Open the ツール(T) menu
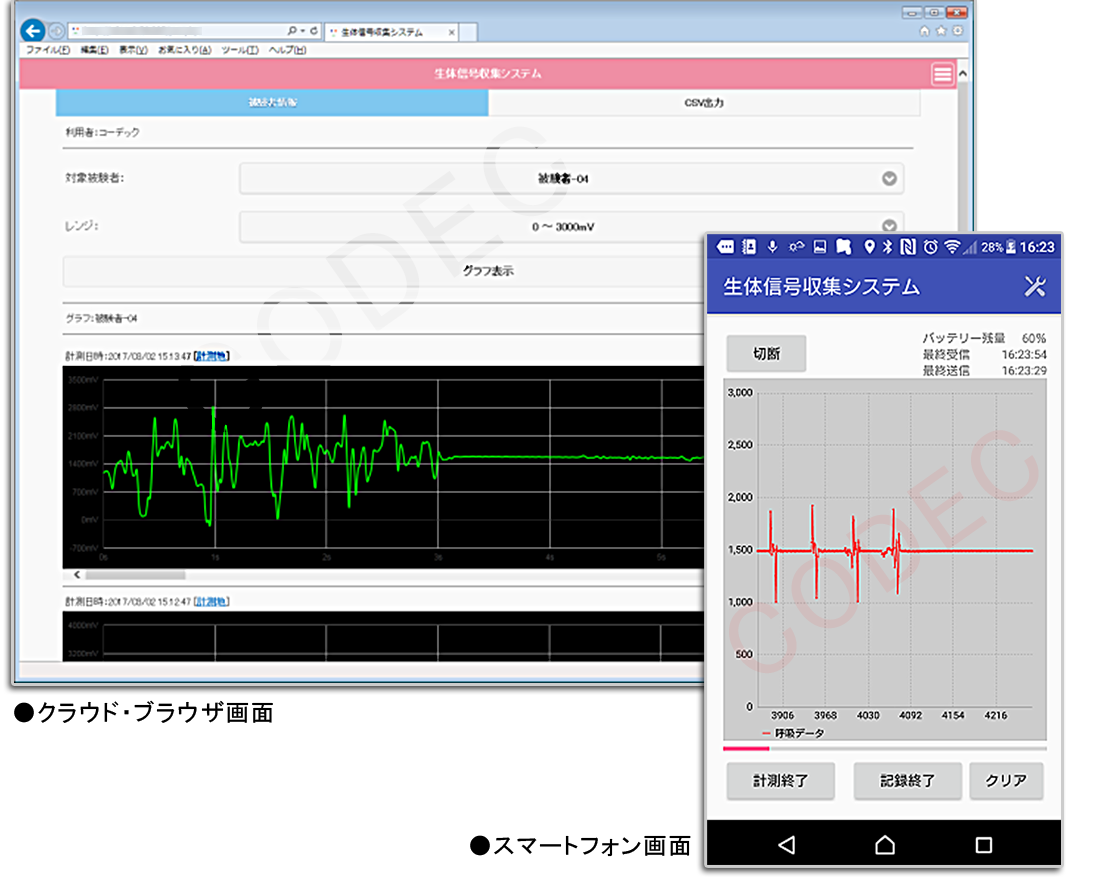This screenshot has height=883, width=1110. (240, 50)
